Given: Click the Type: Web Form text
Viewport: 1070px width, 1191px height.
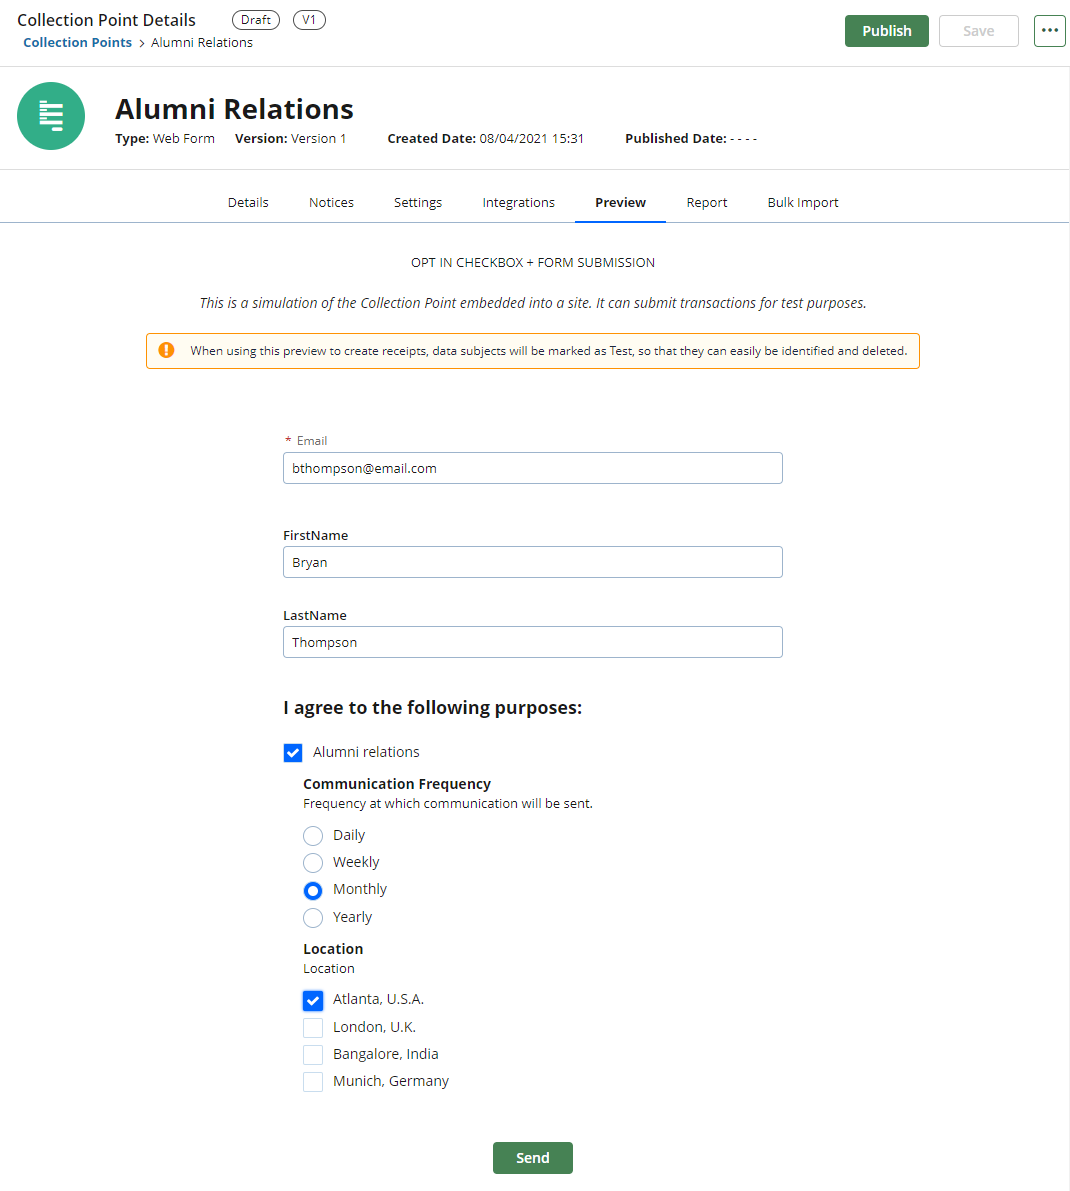Looking at the screenshot, I should [165, 138].
